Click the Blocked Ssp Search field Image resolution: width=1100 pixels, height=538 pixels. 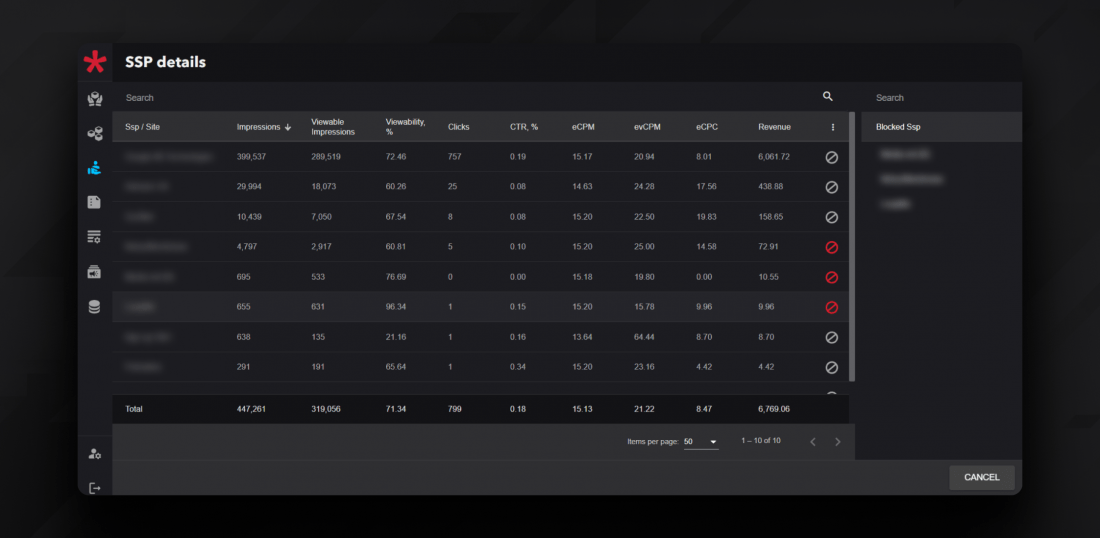tap(941, 97)
